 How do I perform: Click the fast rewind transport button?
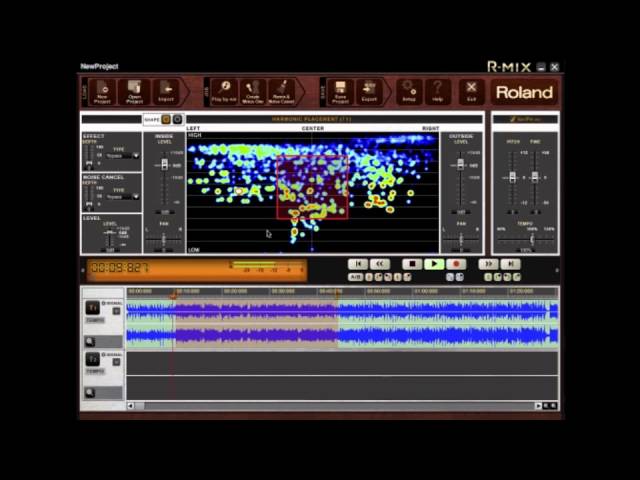380,264
